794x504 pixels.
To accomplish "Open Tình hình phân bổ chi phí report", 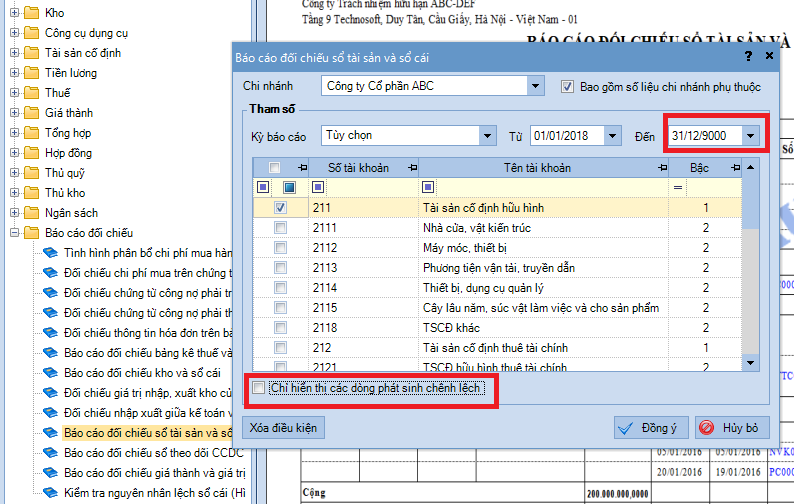I will [x=148, y=253].
